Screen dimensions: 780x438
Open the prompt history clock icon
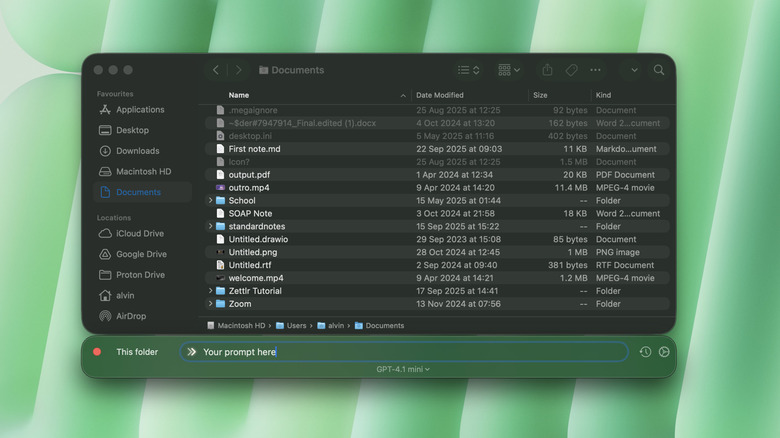(645, 352)
